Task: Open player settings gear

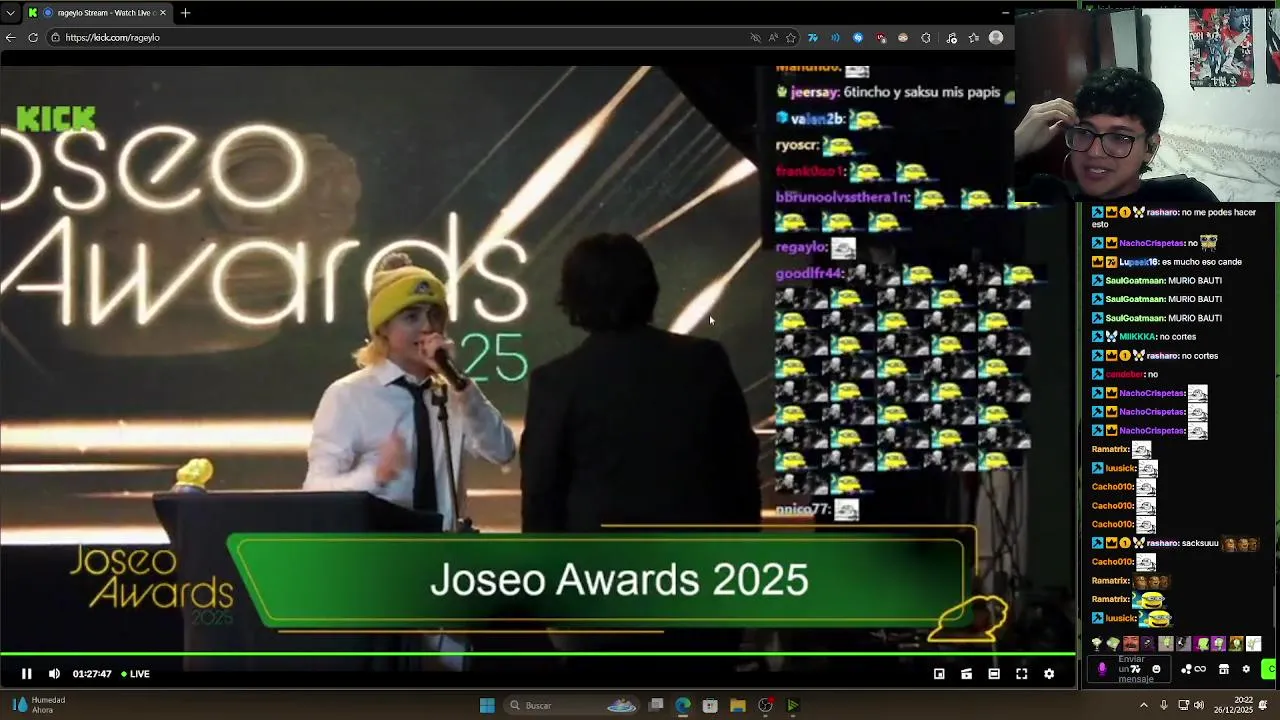Action: point(1049,674)
